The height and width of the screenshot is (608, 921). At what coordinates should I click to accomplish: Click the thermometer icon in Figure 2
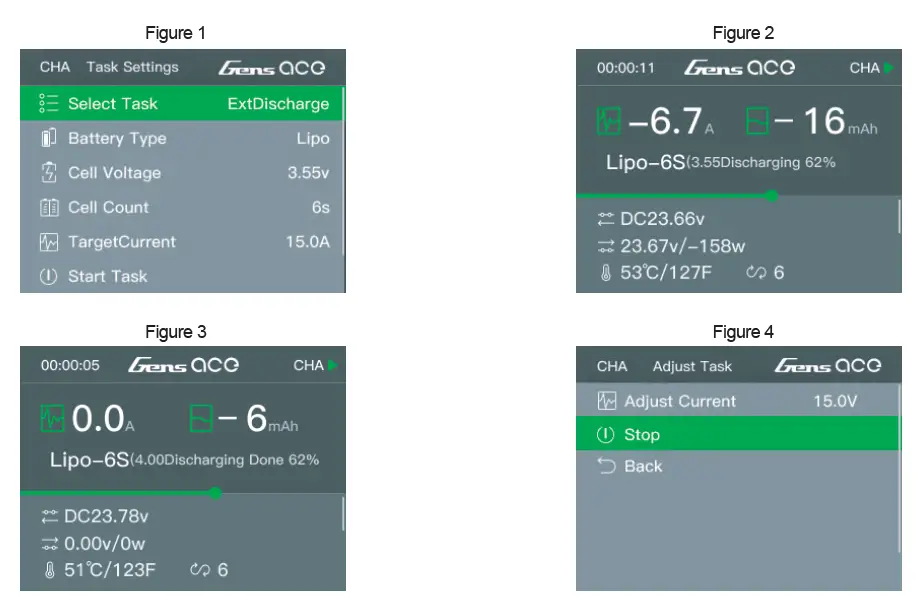tap(605, 272)
